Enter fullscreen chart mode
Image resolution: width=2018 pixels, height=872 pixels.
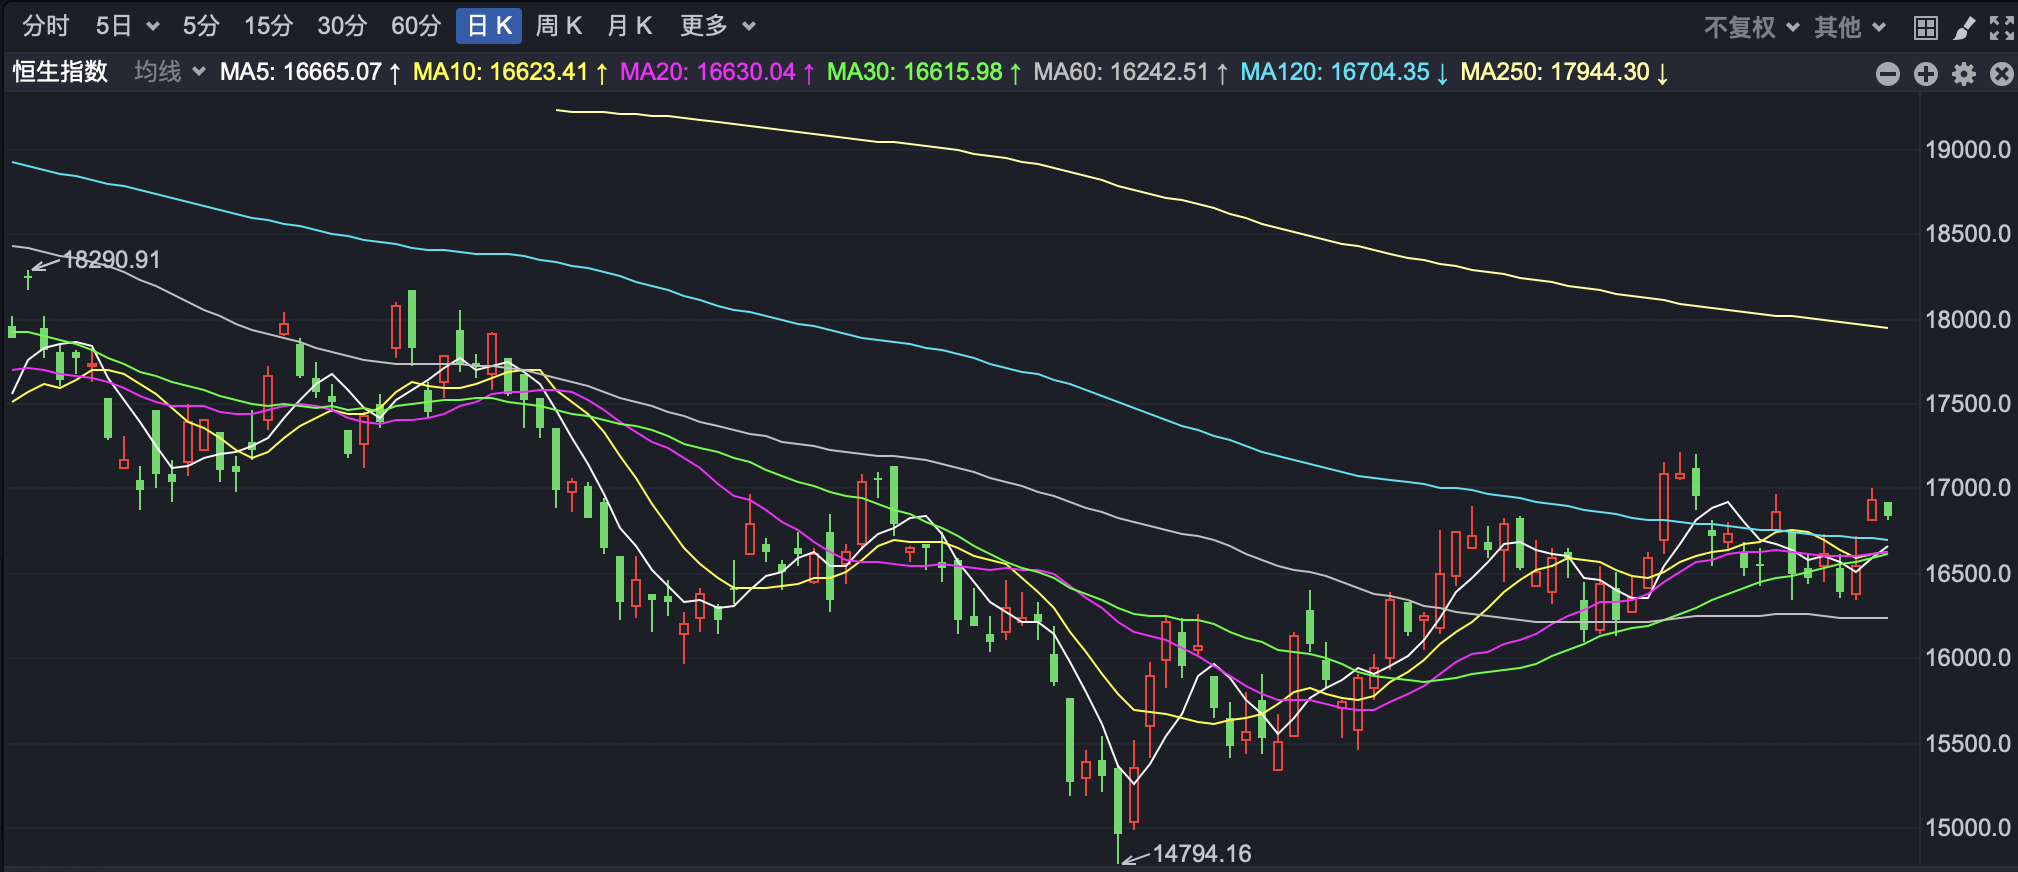(x=2001, y=28)
